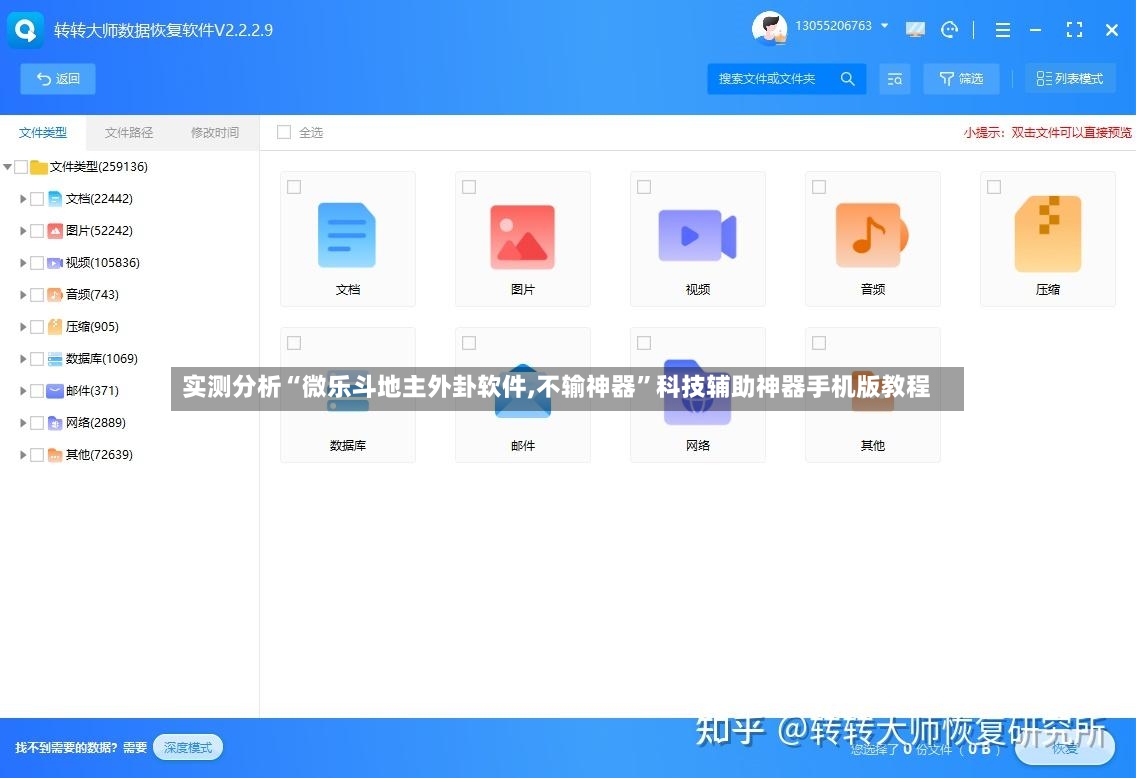Open the large 压缩 archive card icon
The image size is (1136, 778).
click(1048, 234)
